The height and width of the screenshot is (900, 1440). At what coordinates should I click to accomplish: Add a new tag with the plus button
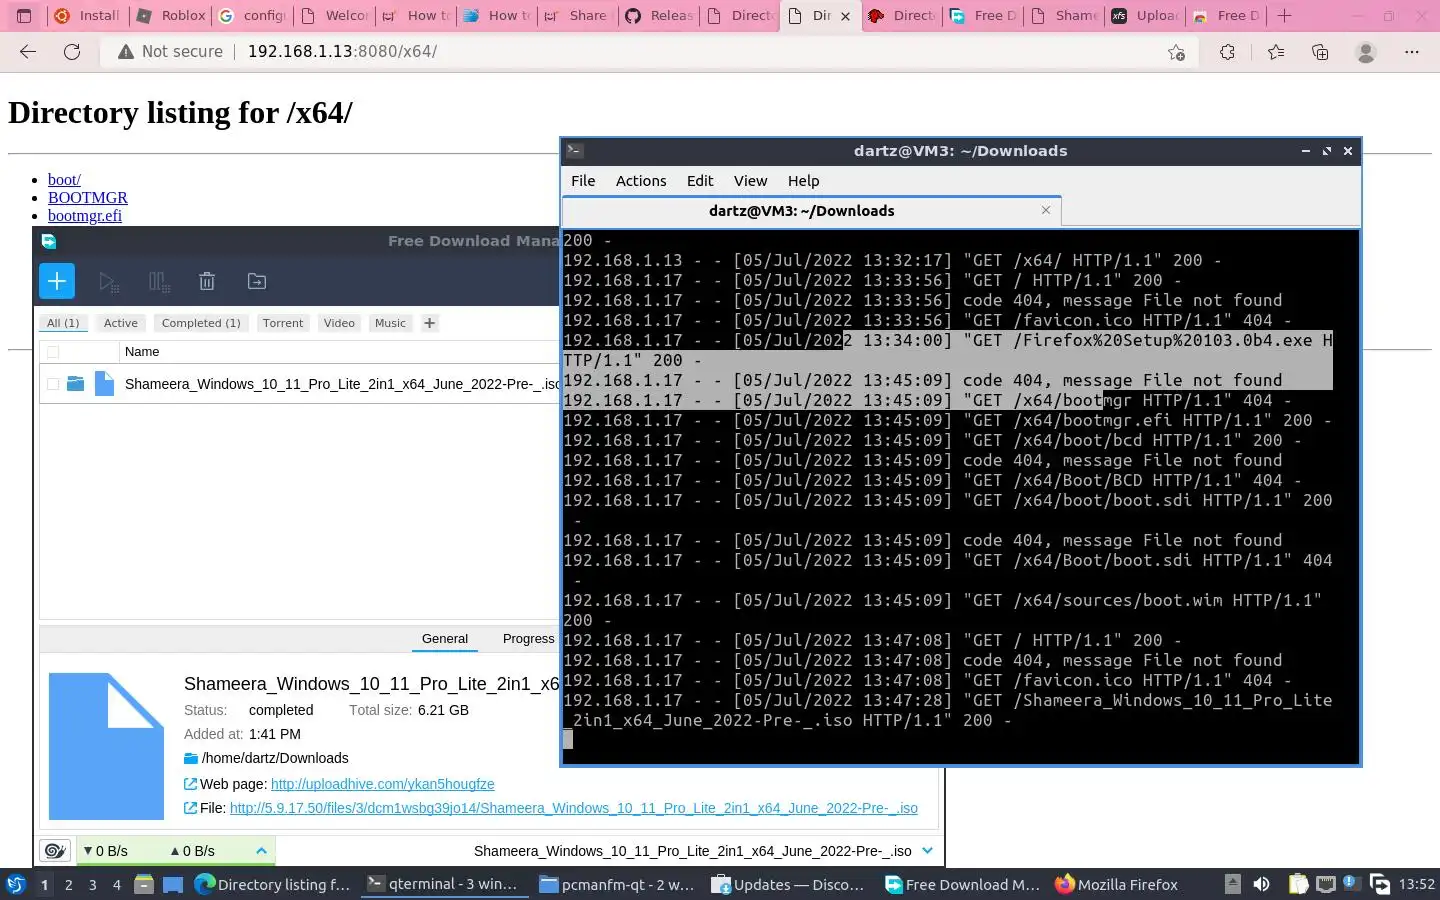pyautogui.click(x=429, y=323)
